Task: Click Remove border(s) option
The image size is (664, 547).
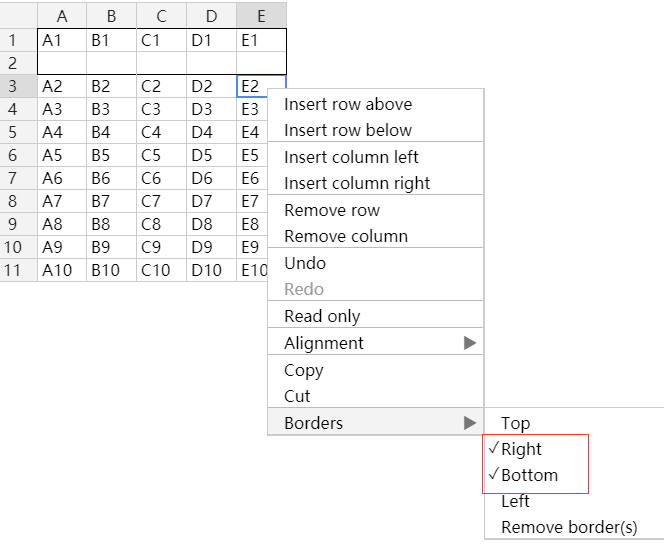Action: click(574, 527)
